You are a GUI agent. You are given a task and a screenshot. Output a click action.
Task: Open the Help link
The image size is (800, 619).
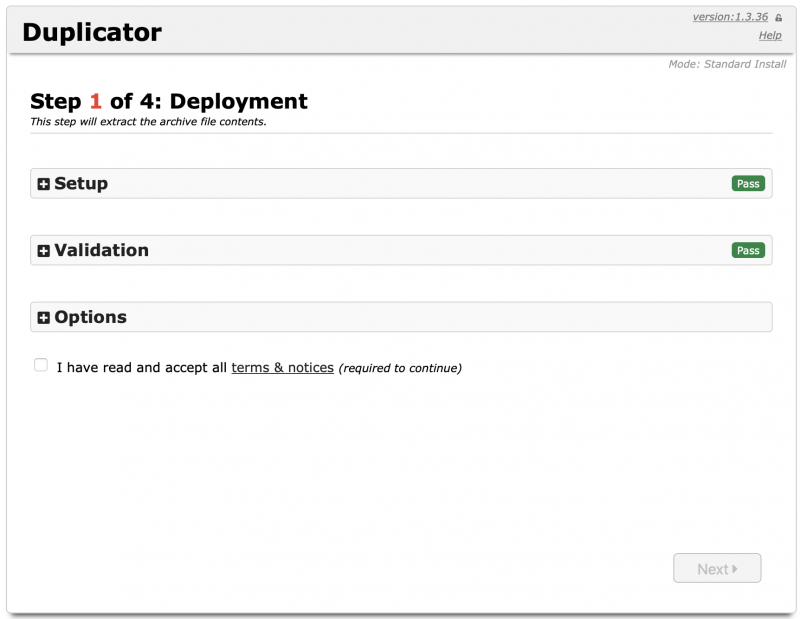click(x=769, y=35)
